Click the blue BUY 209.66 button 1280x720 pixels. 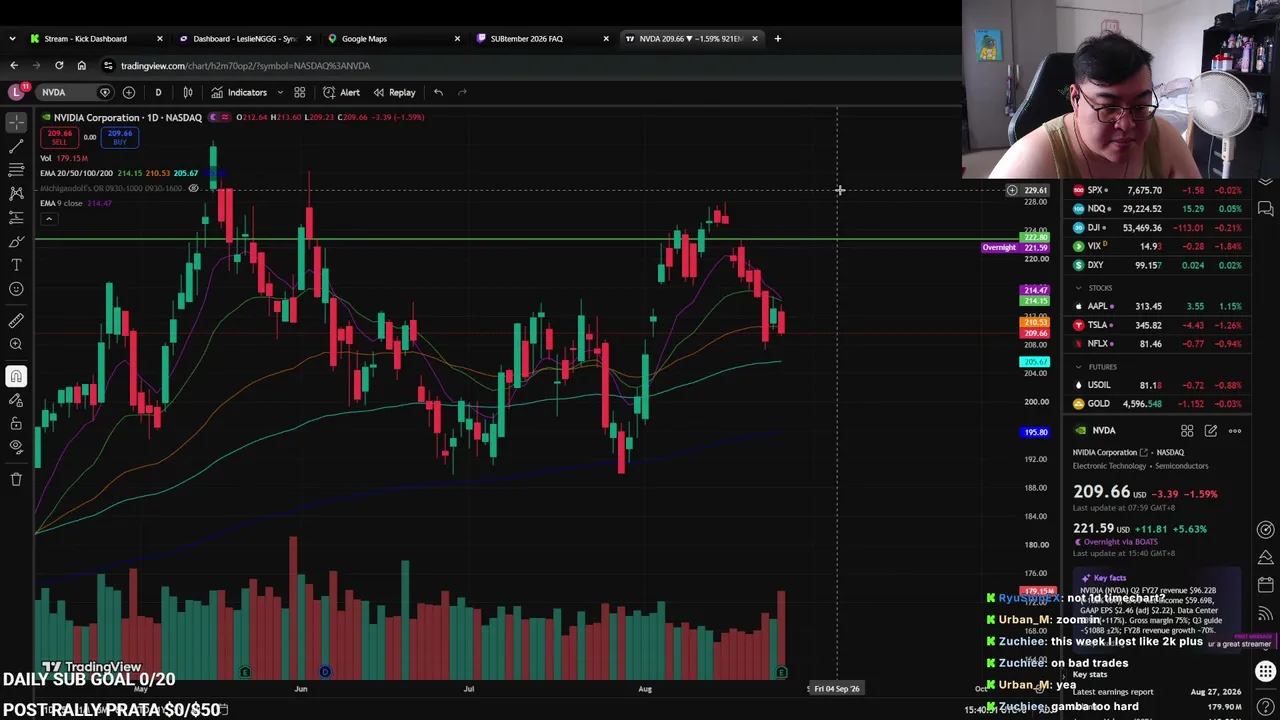coord(120,138)
